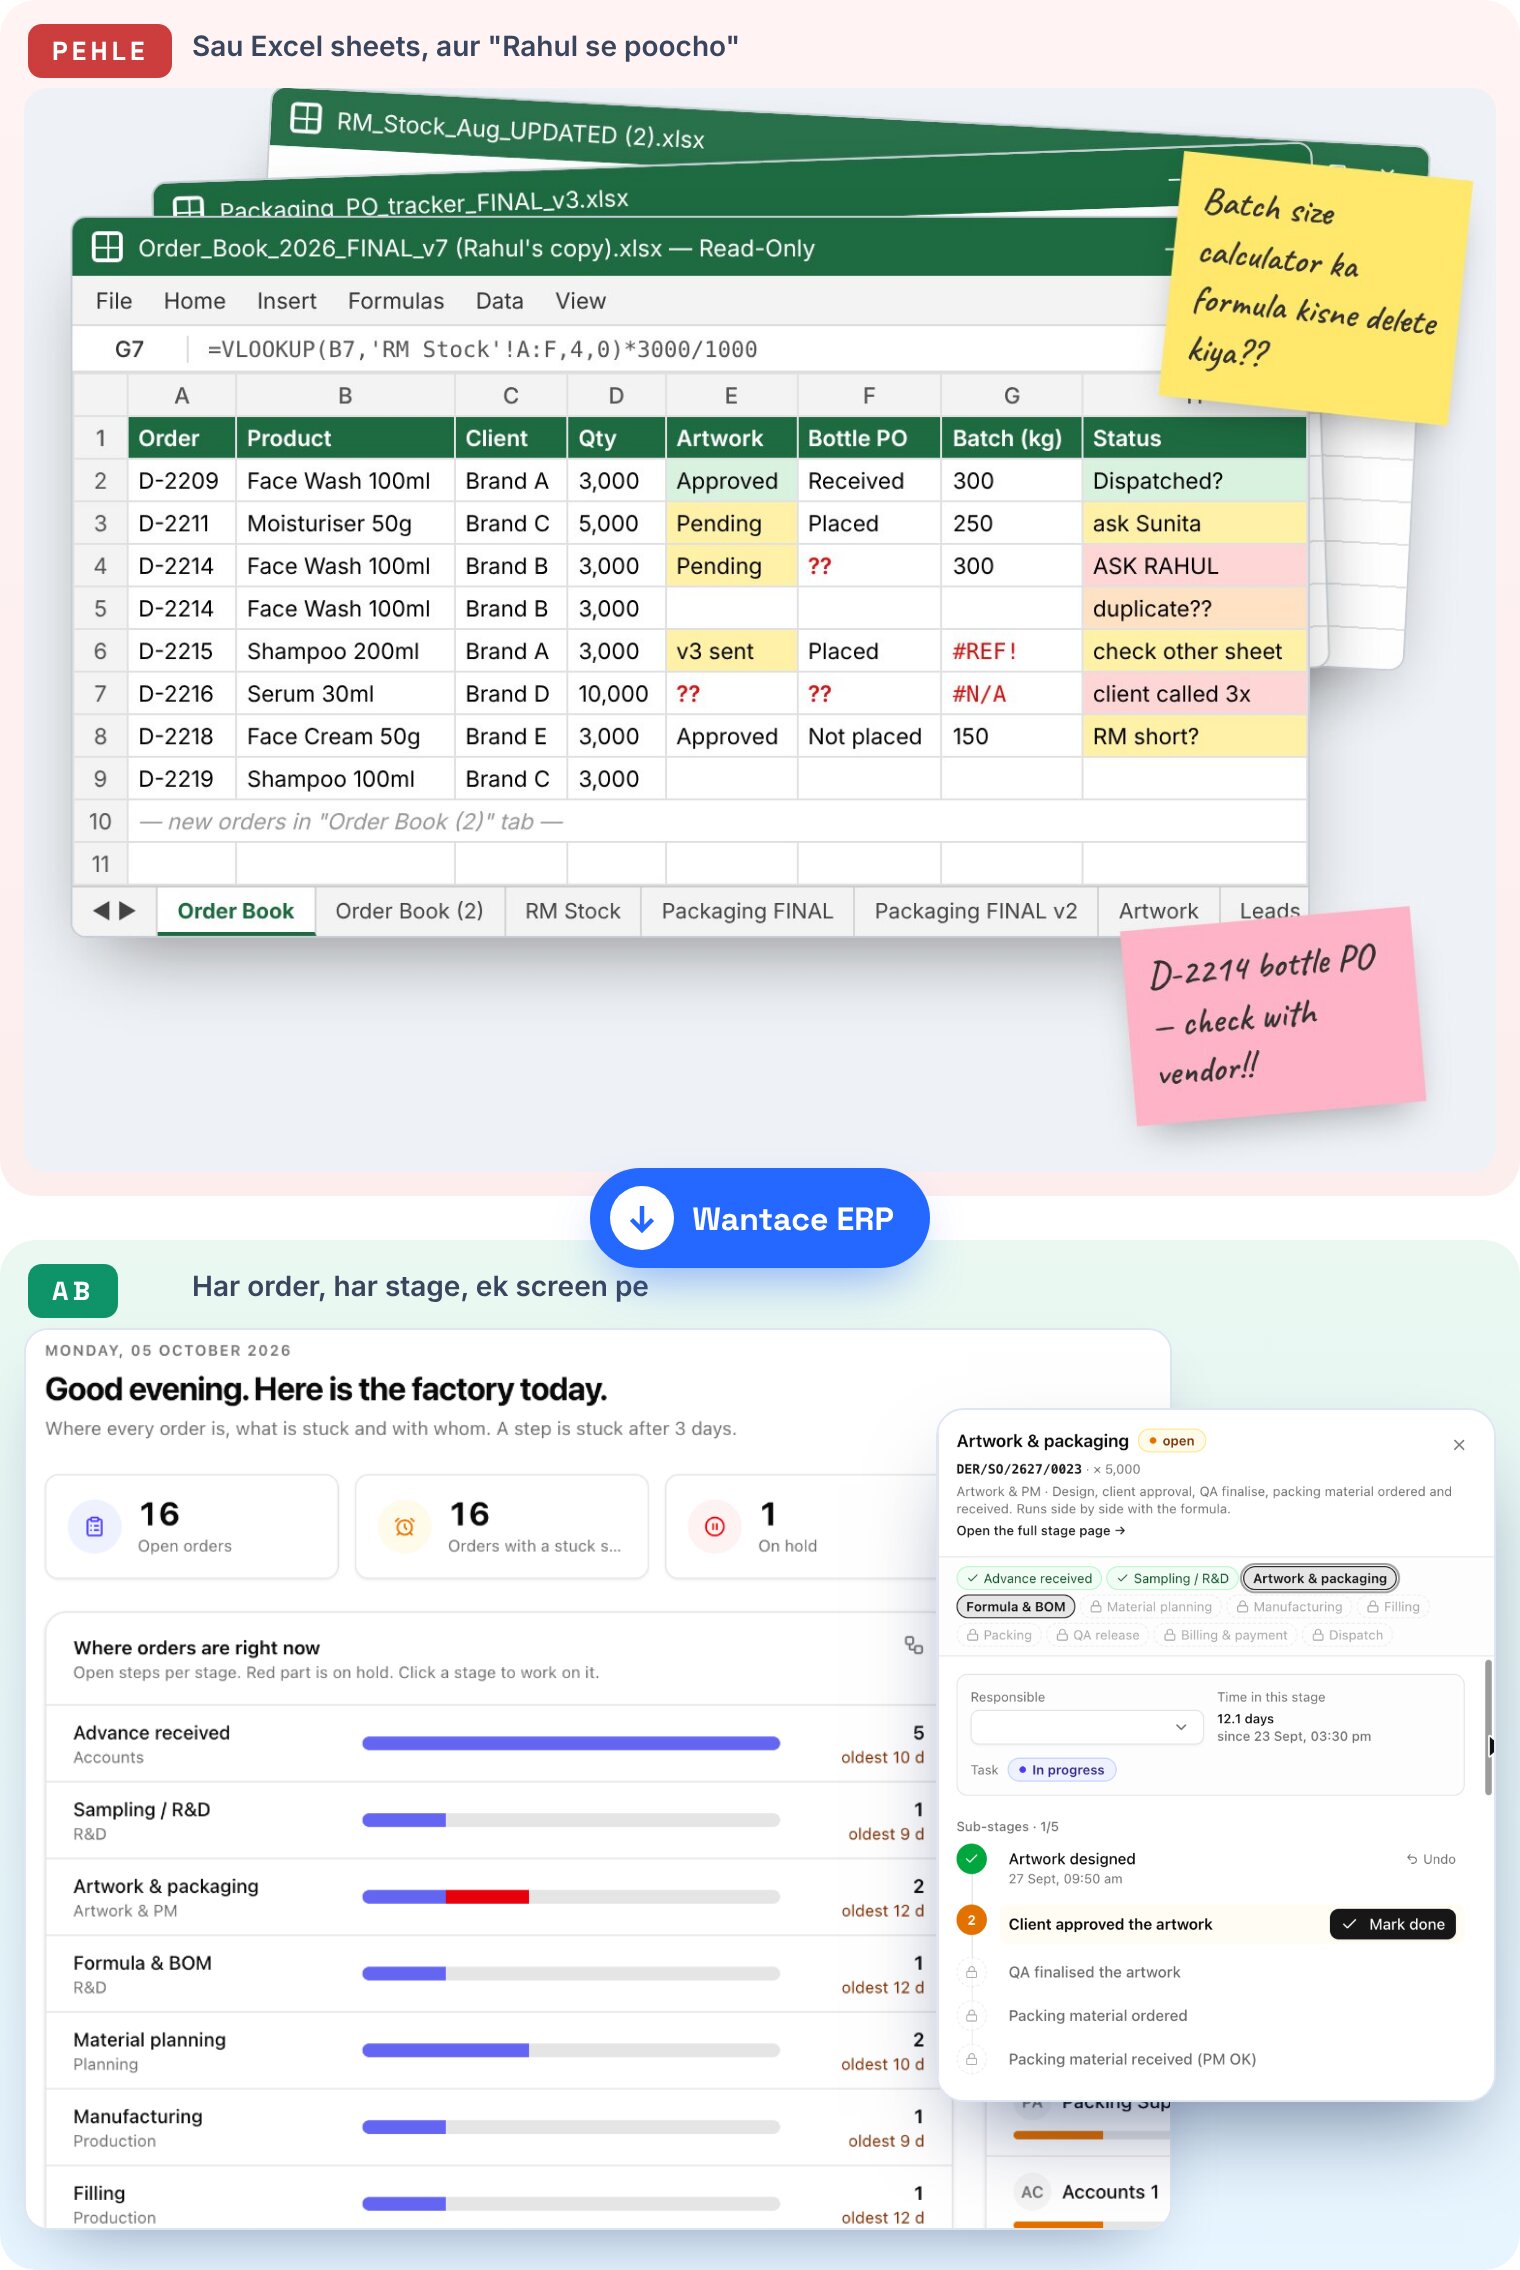Screen dimensions: 1520x2270
Task: Switch to the RM Stock sheet tab
Action: point(573,911)
